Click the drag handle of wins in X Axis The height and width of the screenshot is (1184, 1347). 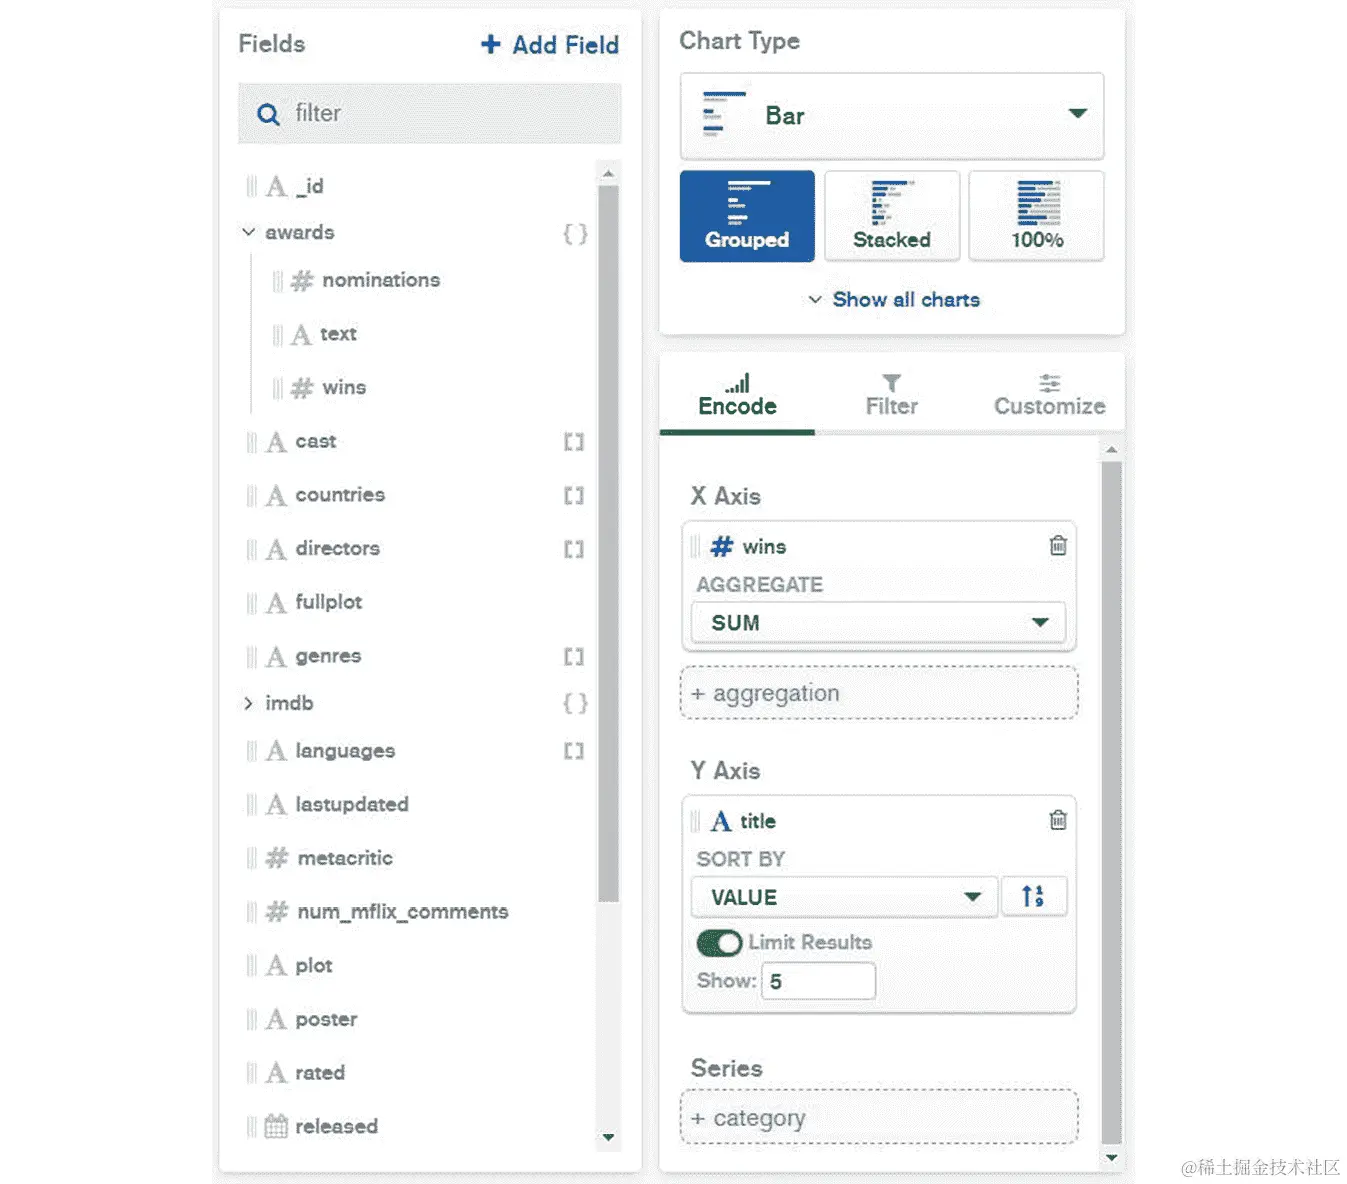point(696,547)
